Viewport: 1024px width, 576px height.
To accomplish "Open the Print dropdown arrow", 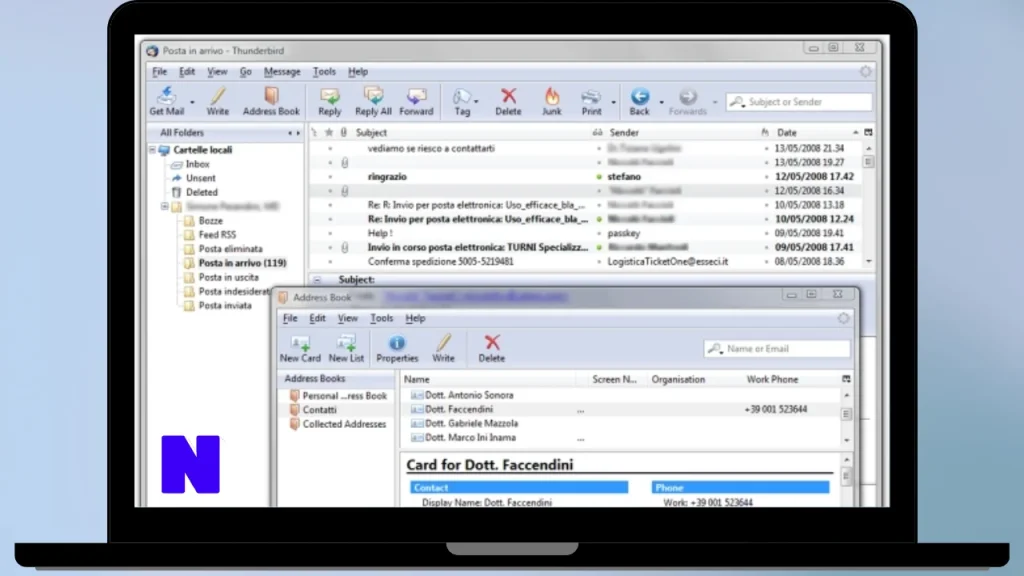I will tap(613, 103).
